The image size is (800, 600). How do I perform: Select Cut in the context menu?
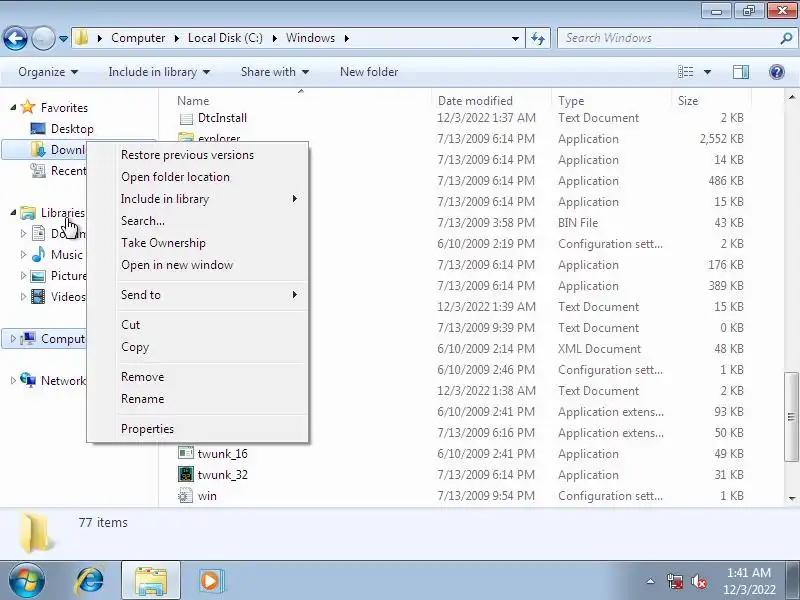(x=131, y=324)
